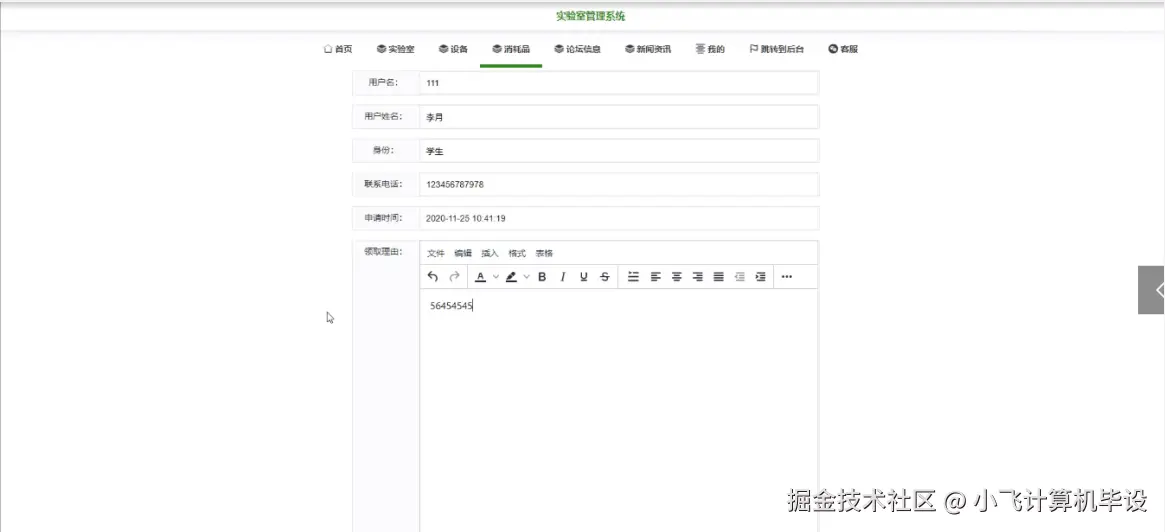This screenshot has height=532, width=1165.
Task: Click the 用户姓名 field with 李月
Action: (x=619, y=117)
